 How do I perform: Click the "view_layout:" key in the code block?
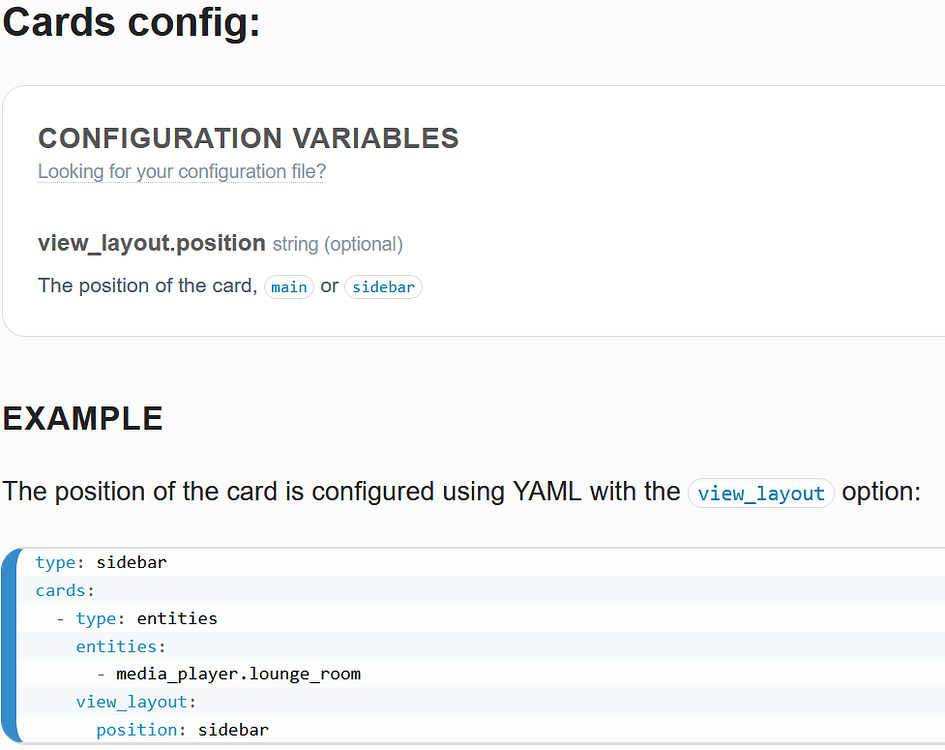point(136,702)
